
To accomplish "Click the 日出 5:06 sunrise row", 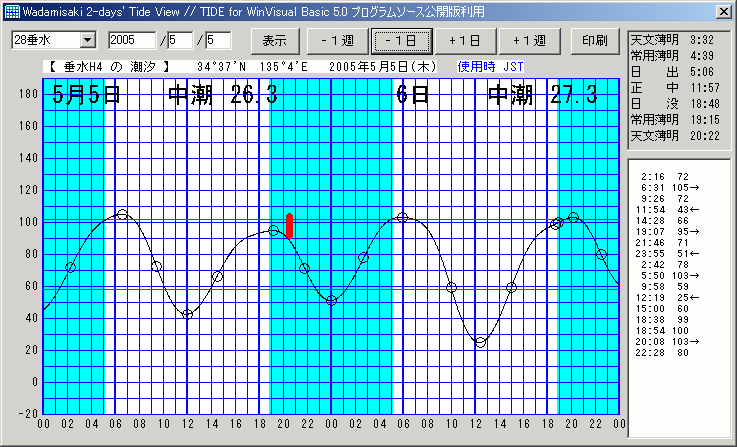I will pyautogui.click(x=675, y=72).
